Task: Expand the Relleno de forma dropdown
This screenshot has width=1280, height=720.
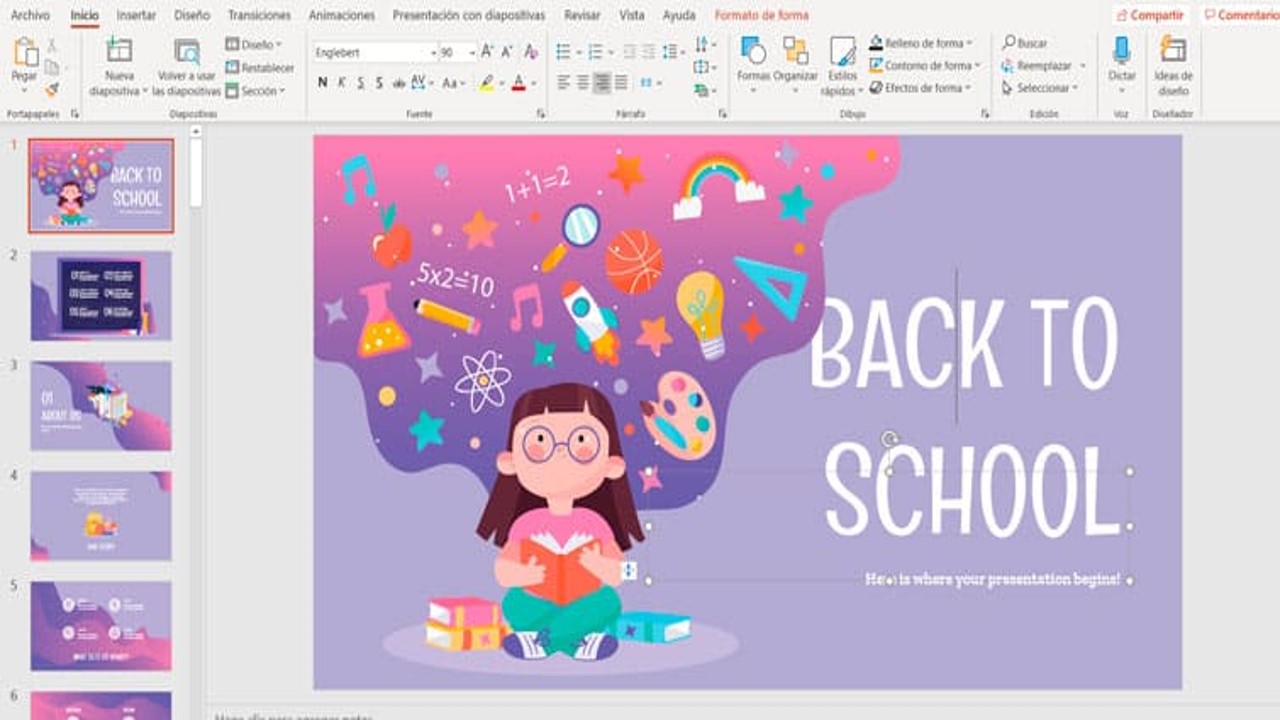Action: (970, 44)
